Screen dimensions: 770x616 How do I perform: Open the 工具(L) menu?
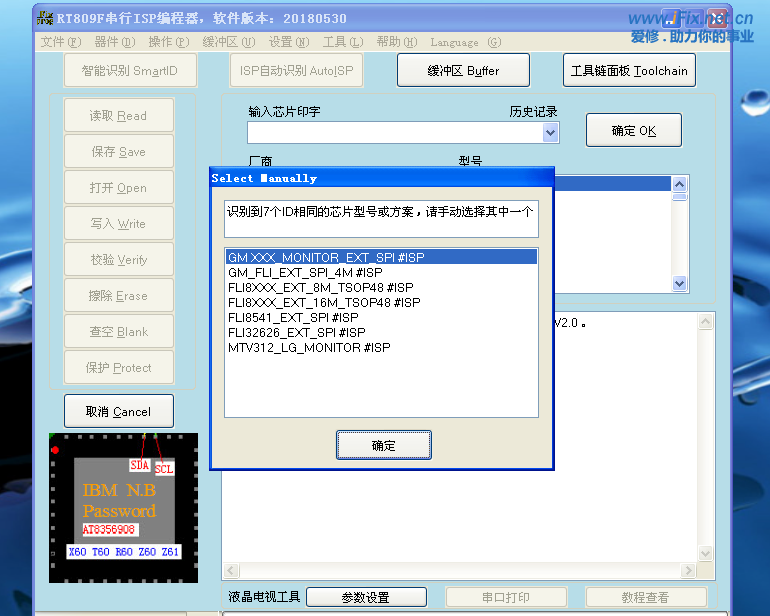[342, 42]
